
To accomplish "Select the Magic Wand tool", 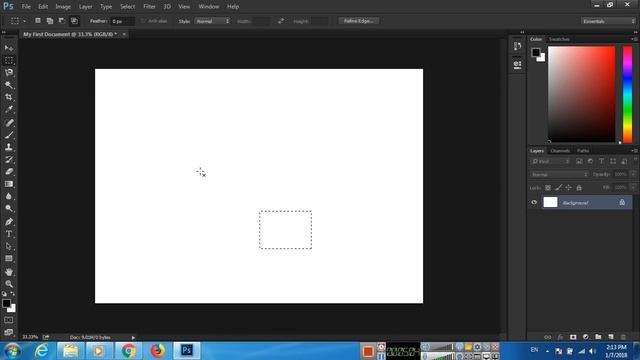I will pyautogui.click(x=9, y=85).
